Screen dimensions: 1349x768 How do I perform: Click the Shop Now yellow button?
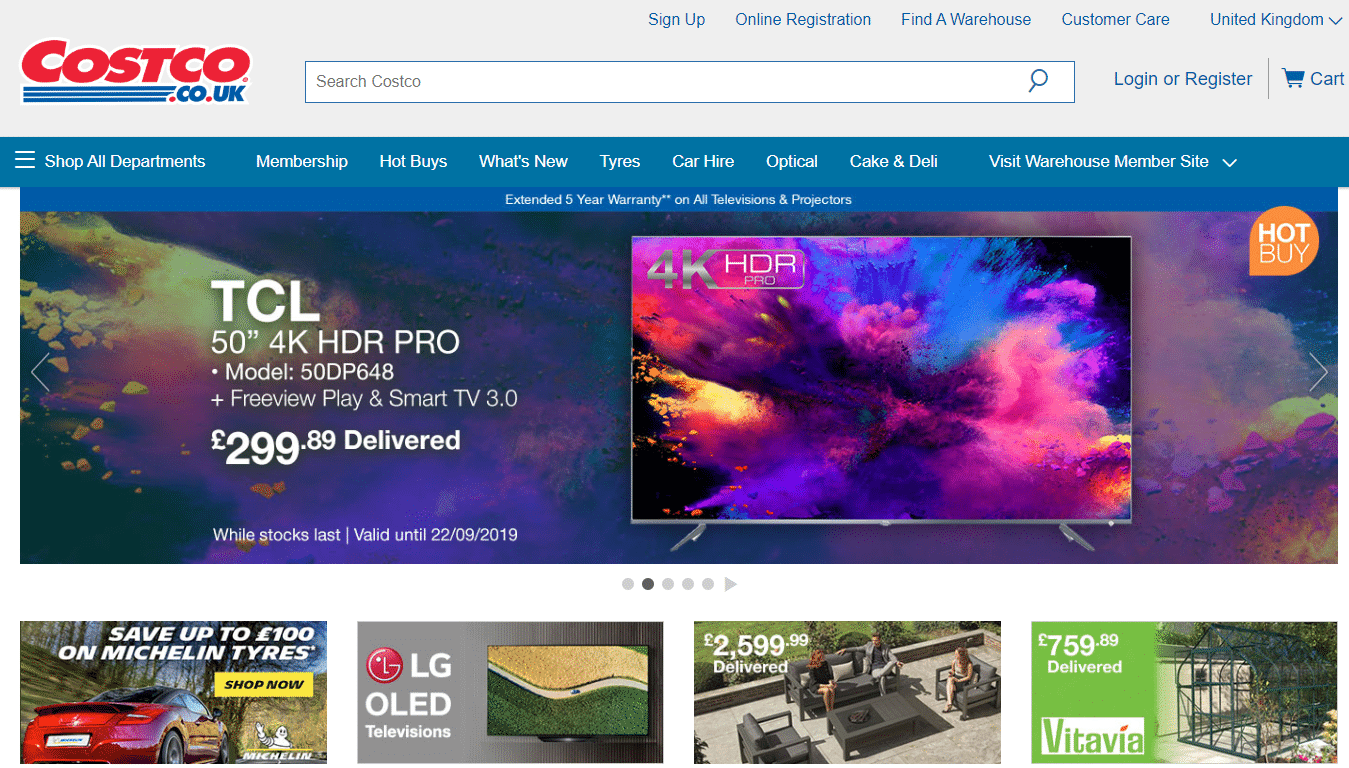[x=263, y=685]
